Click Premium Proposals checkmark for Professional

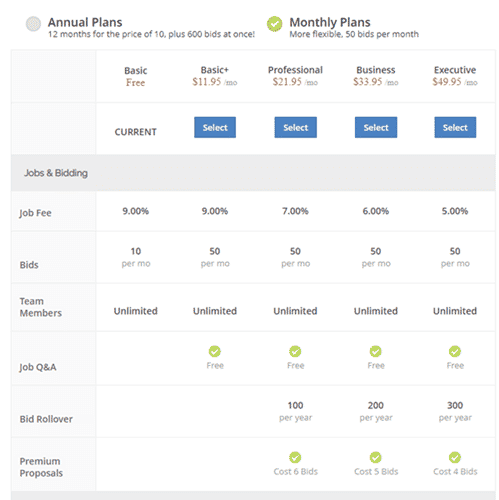(x=295, y=457)
